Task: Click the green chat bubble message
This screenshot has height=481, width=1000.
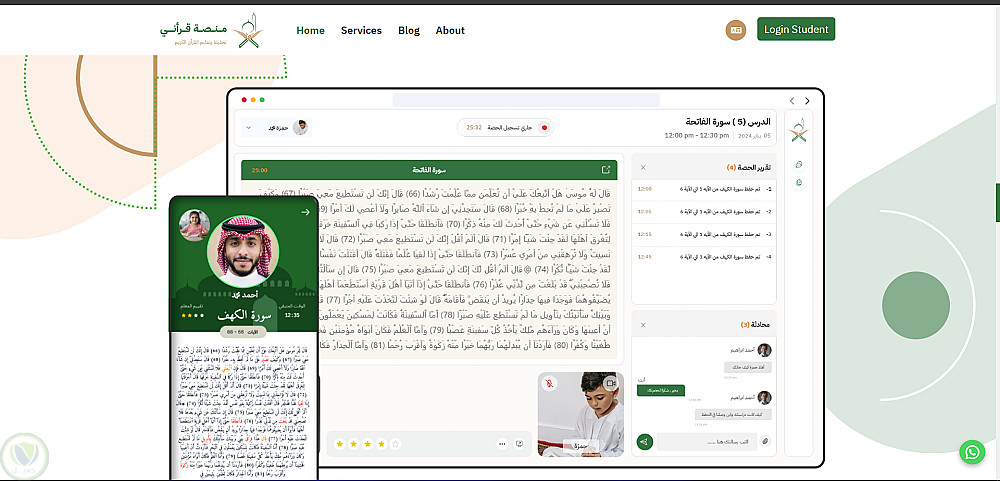Action: click(x=661, y=390)
